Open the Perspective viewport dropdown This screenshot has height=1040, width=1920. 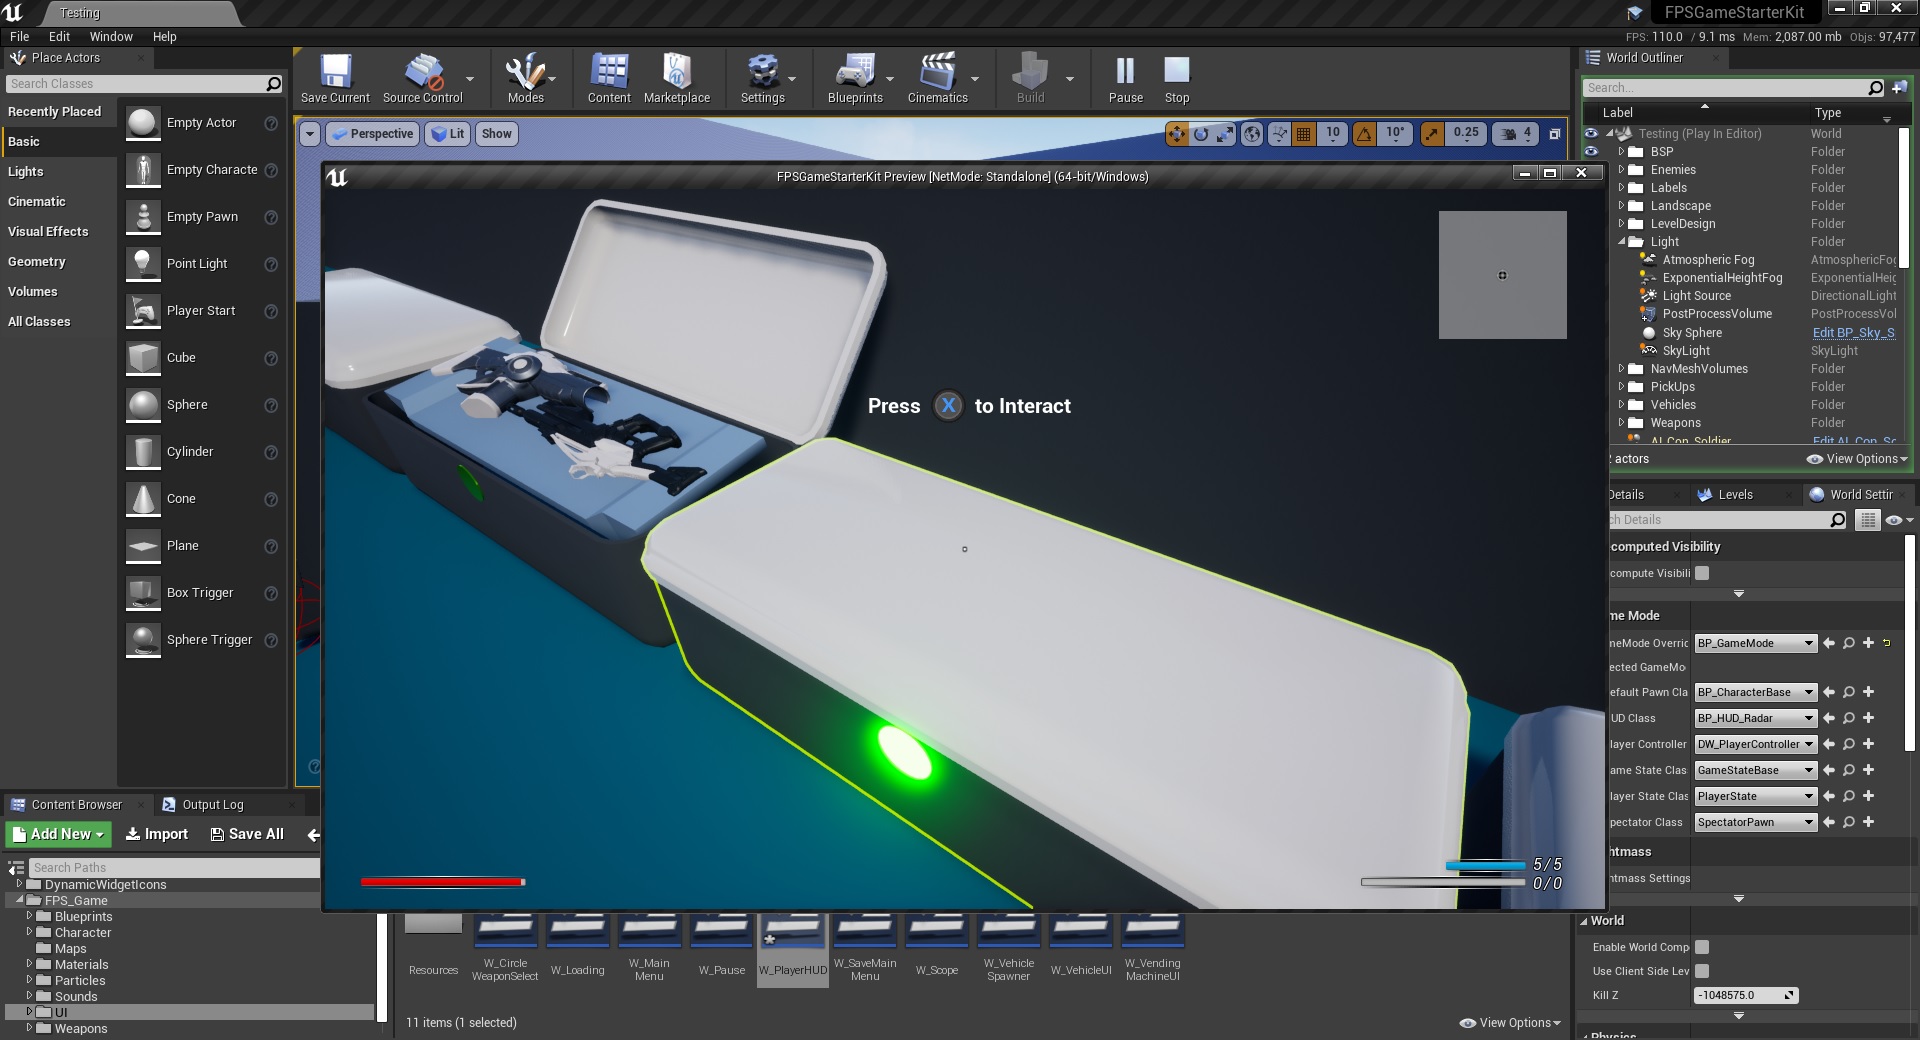coord(372,134)
